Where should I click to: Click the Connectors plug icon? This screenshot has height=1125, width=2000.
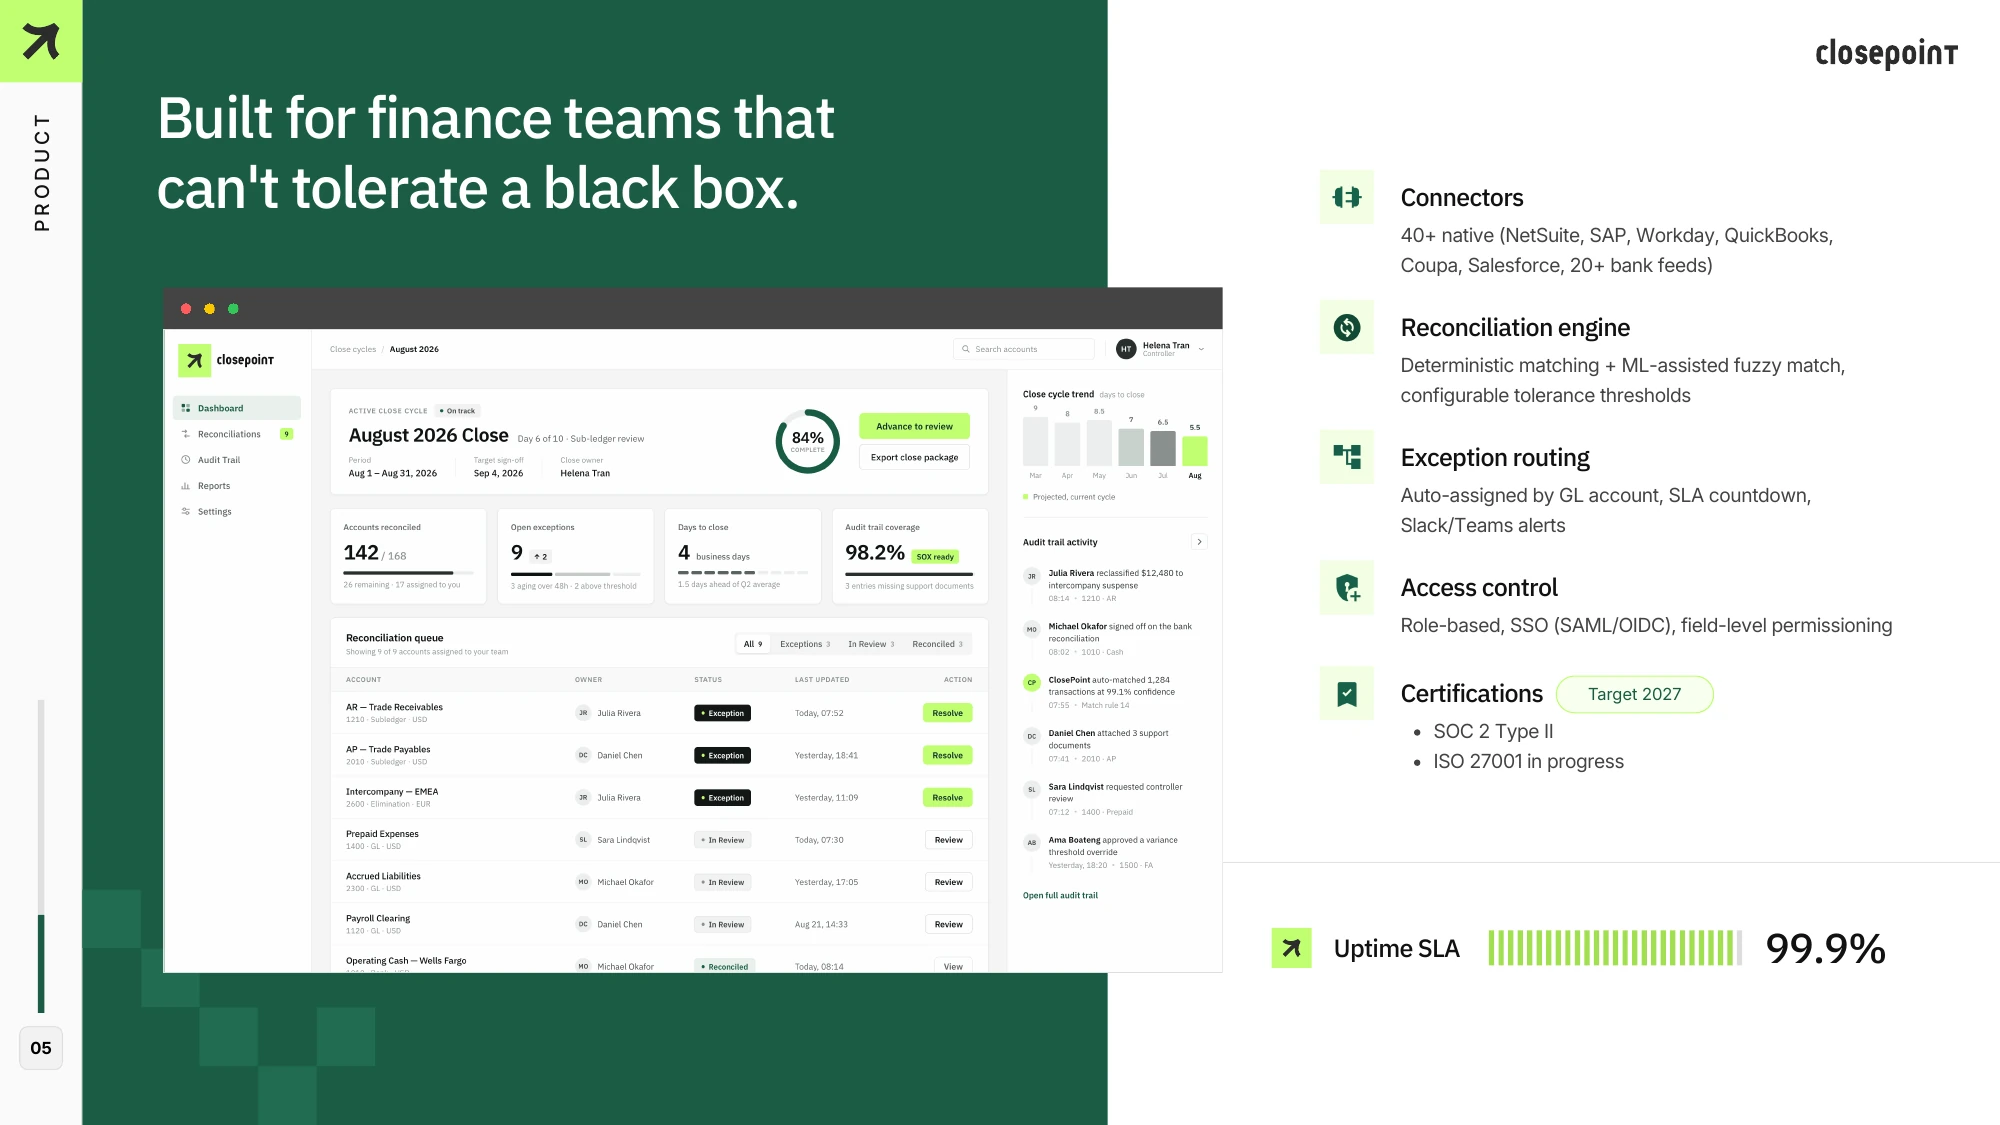(1347, 197)
